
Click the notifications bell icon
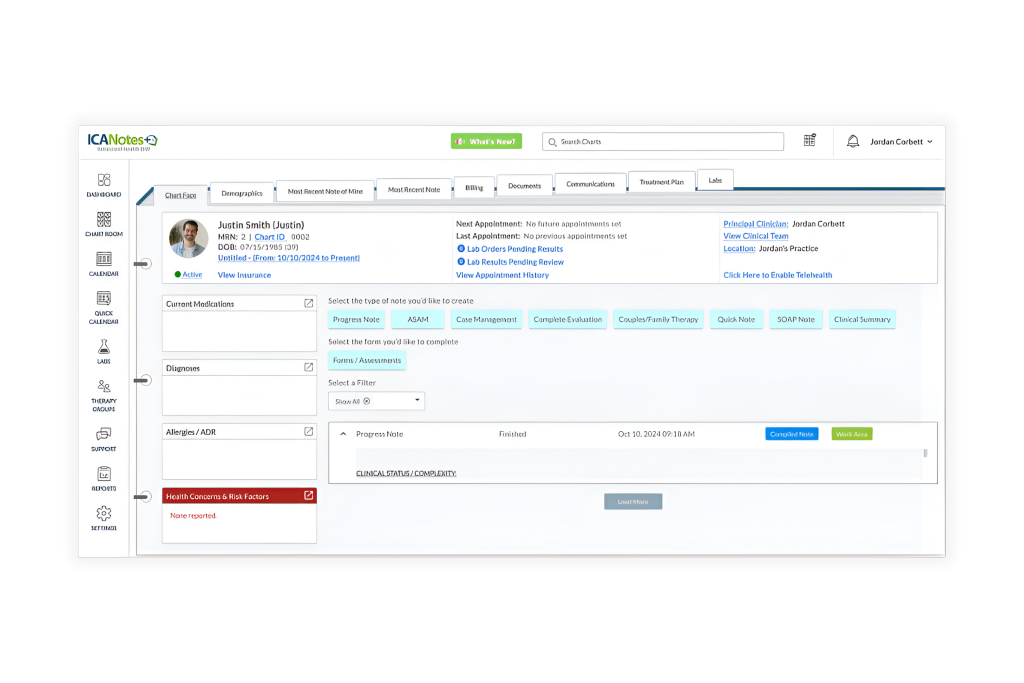(x=853, y=142)
